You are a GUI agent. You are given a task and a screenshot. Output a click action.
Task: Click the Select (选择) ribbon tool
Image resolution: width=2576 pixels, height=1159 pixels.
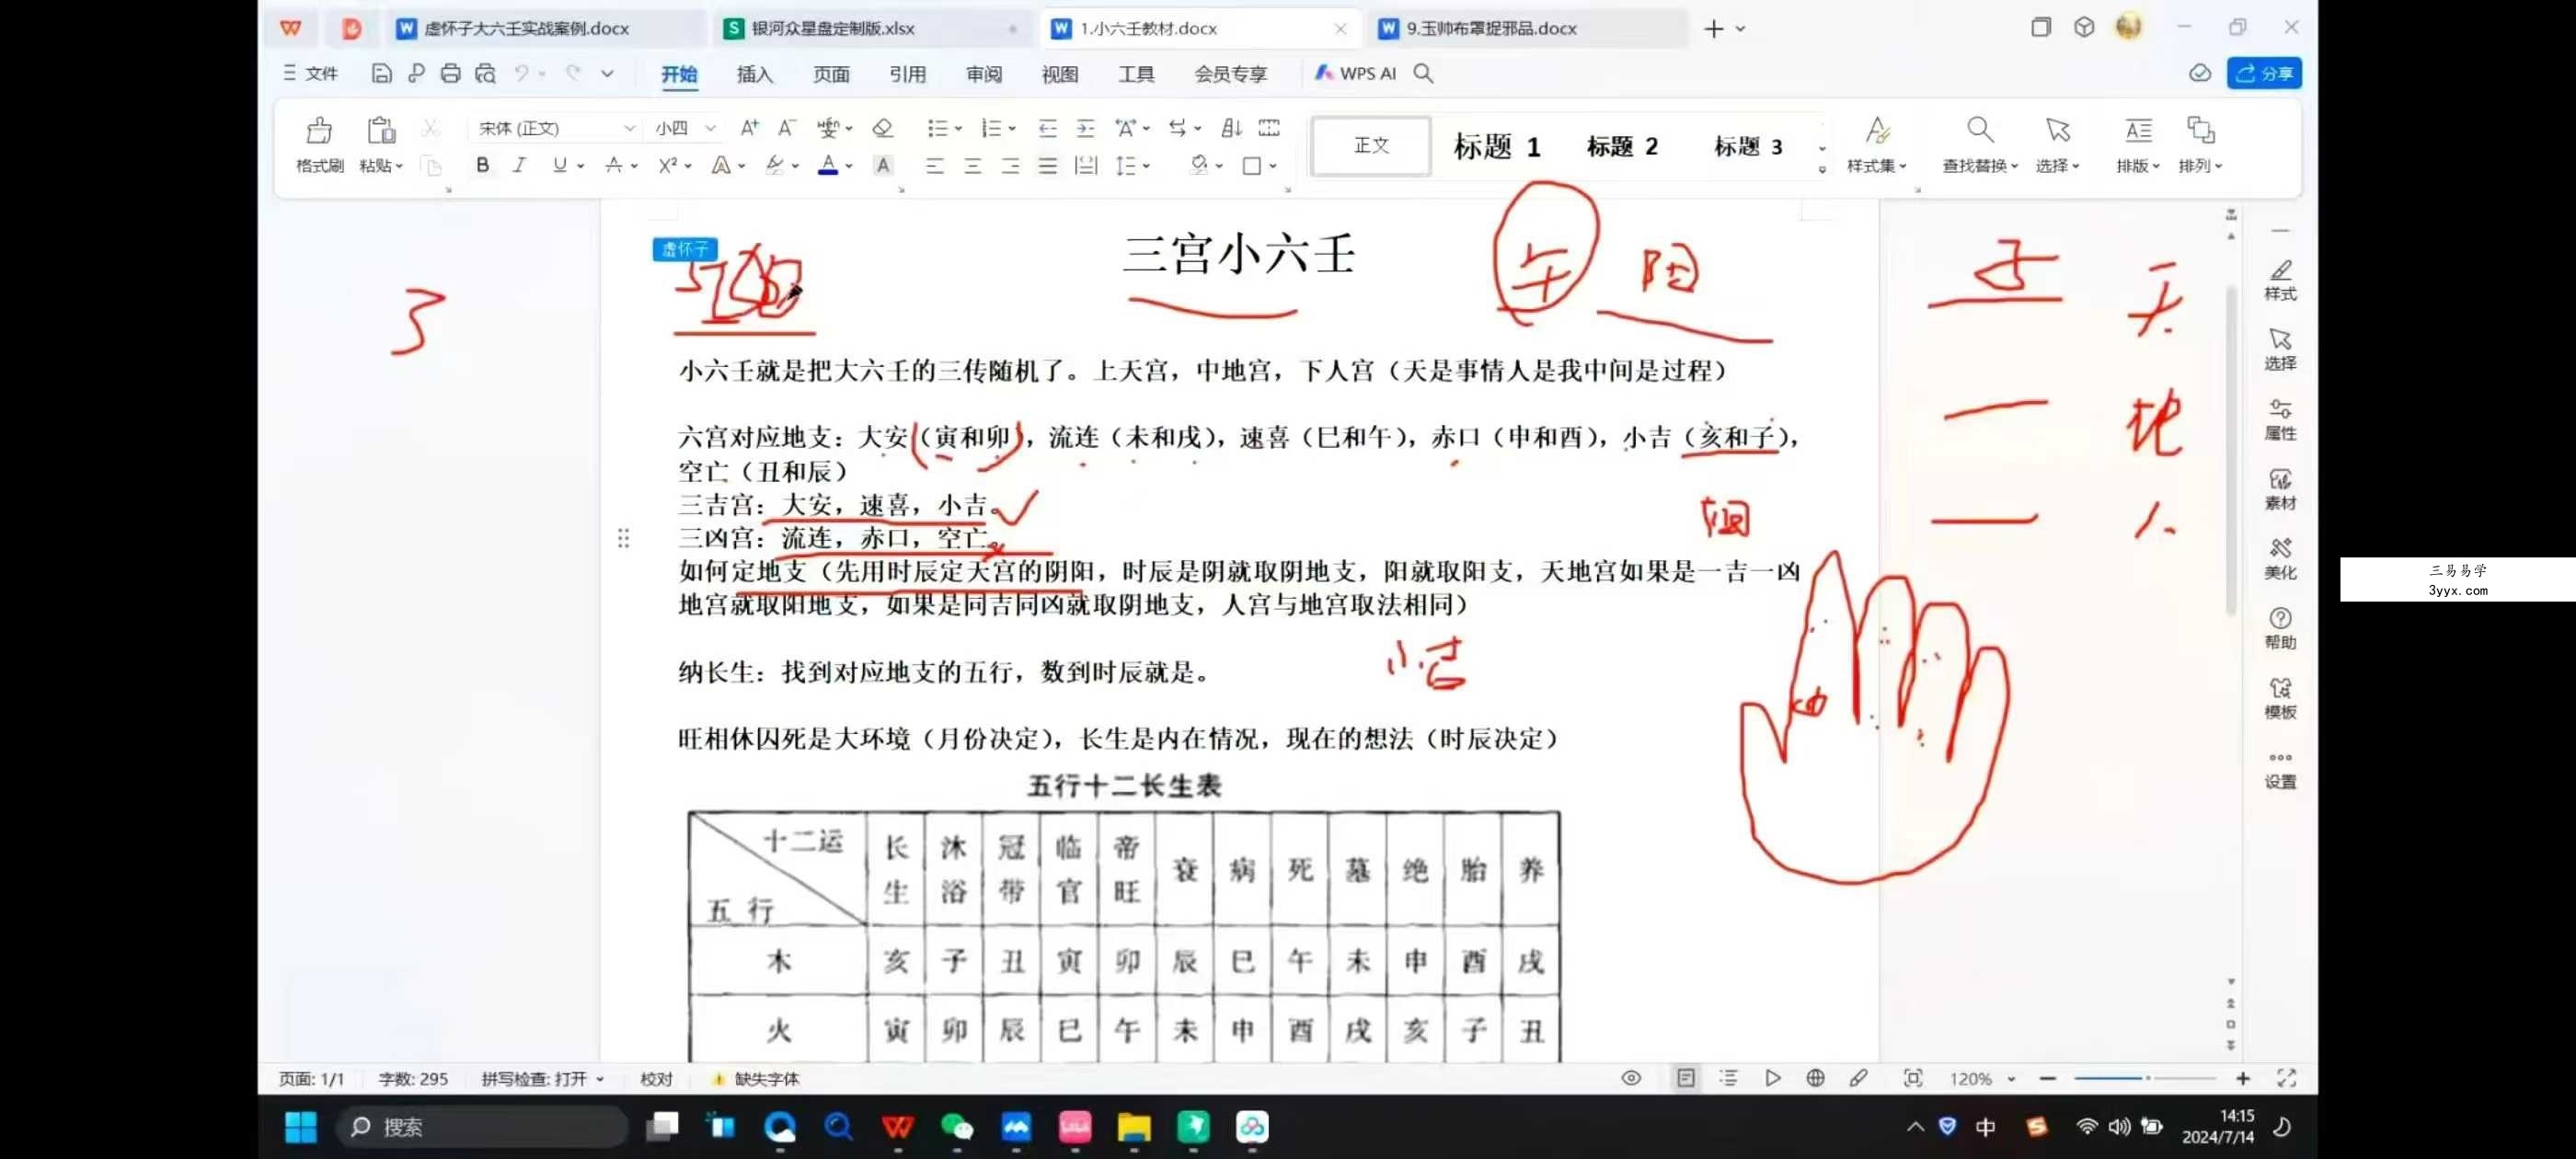pyautogui.click(x=2057, y=144)
